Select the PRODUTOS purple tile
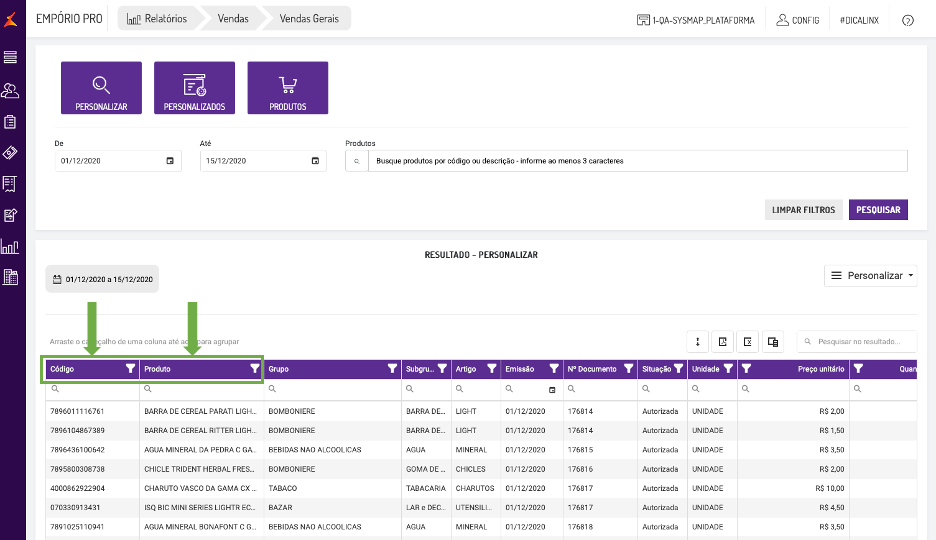Image resolution: width=936 pixels, height=540 pixels. (x=288, y=88)
